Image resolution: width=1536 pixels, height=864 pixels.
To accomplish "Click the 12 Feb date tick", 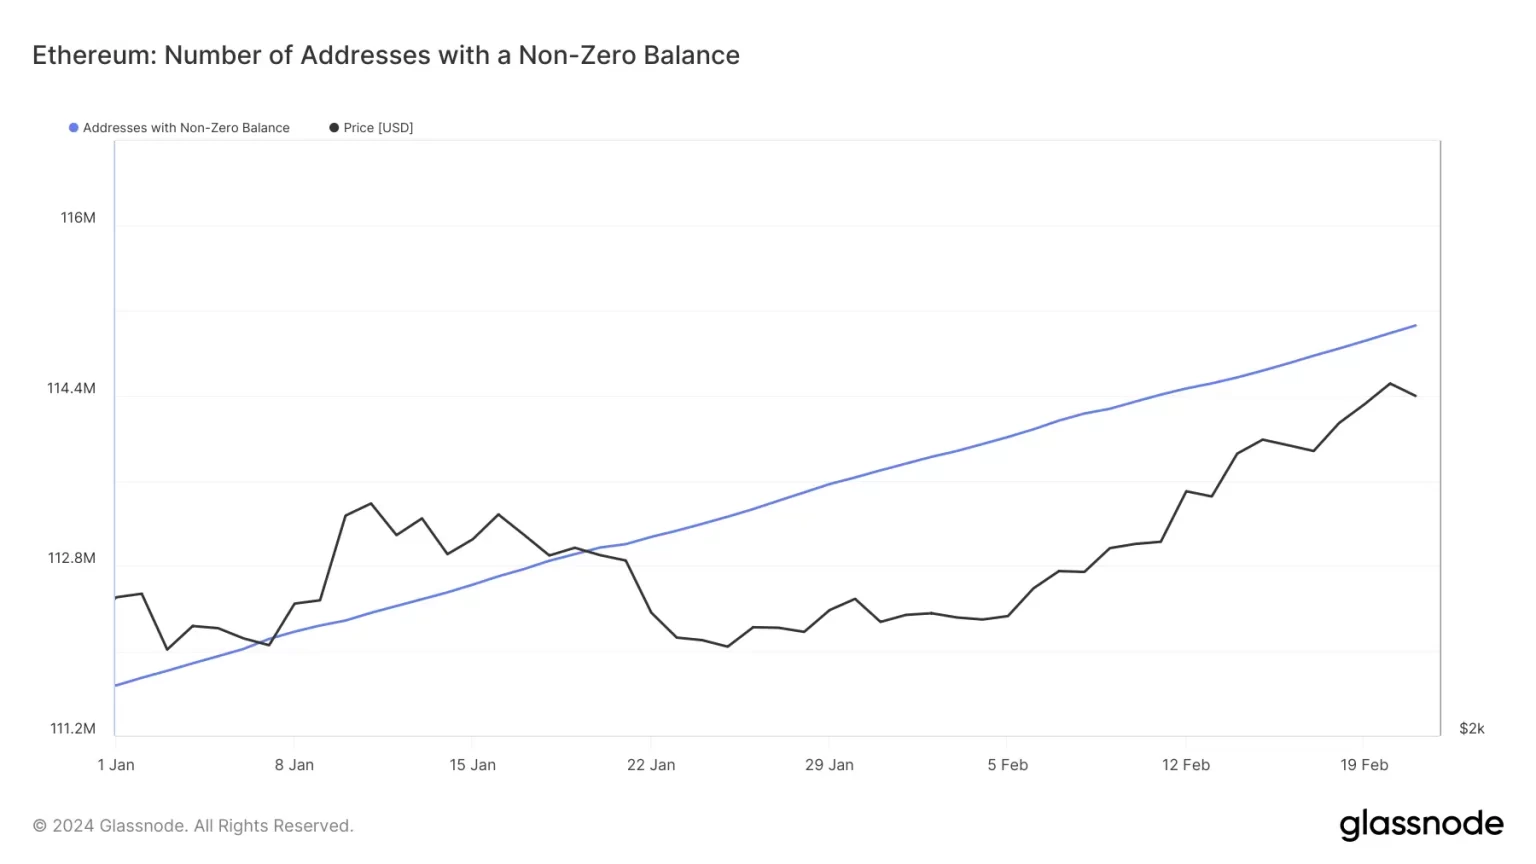I will pyautogui.click(x=1185, y=765).
